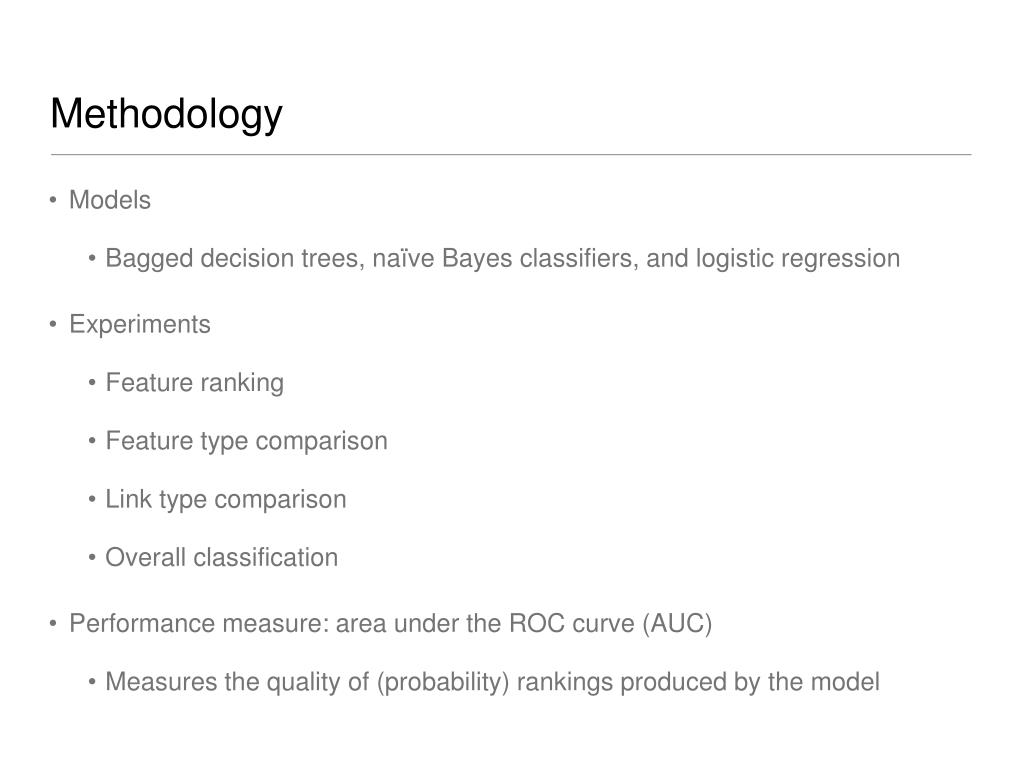Click the bullet dot before Performance measure
The image size is (1023, 767).
(53, 624)
